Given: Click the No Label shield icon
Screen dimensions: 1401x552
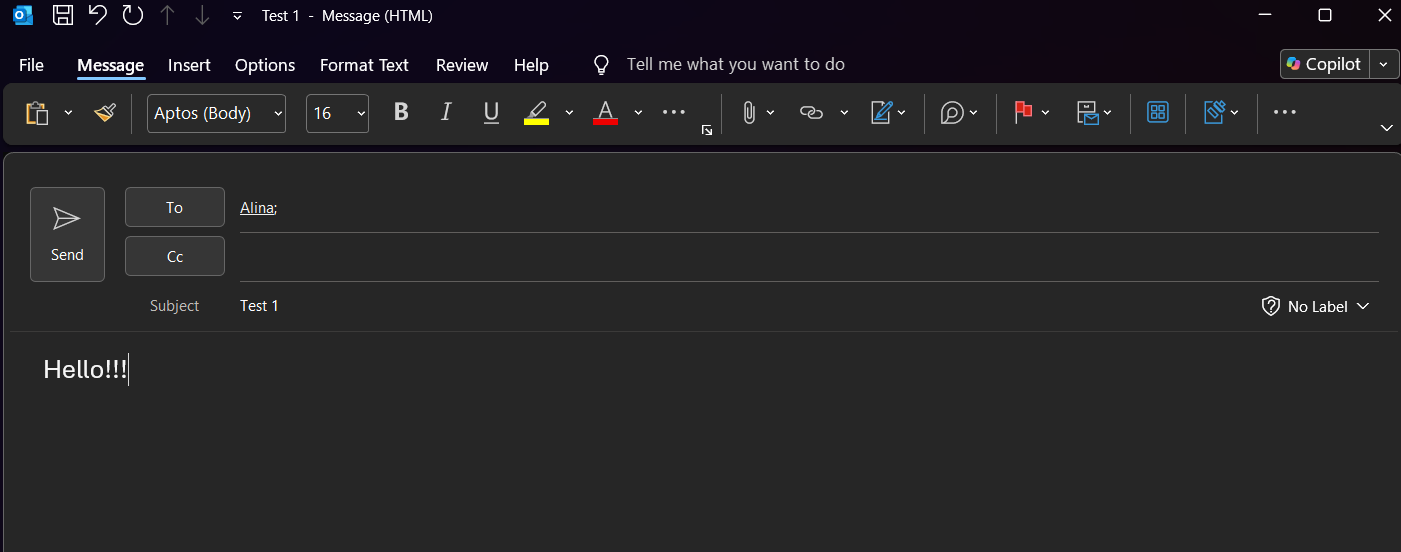Looking at the screenshot, I should 1270,306.
